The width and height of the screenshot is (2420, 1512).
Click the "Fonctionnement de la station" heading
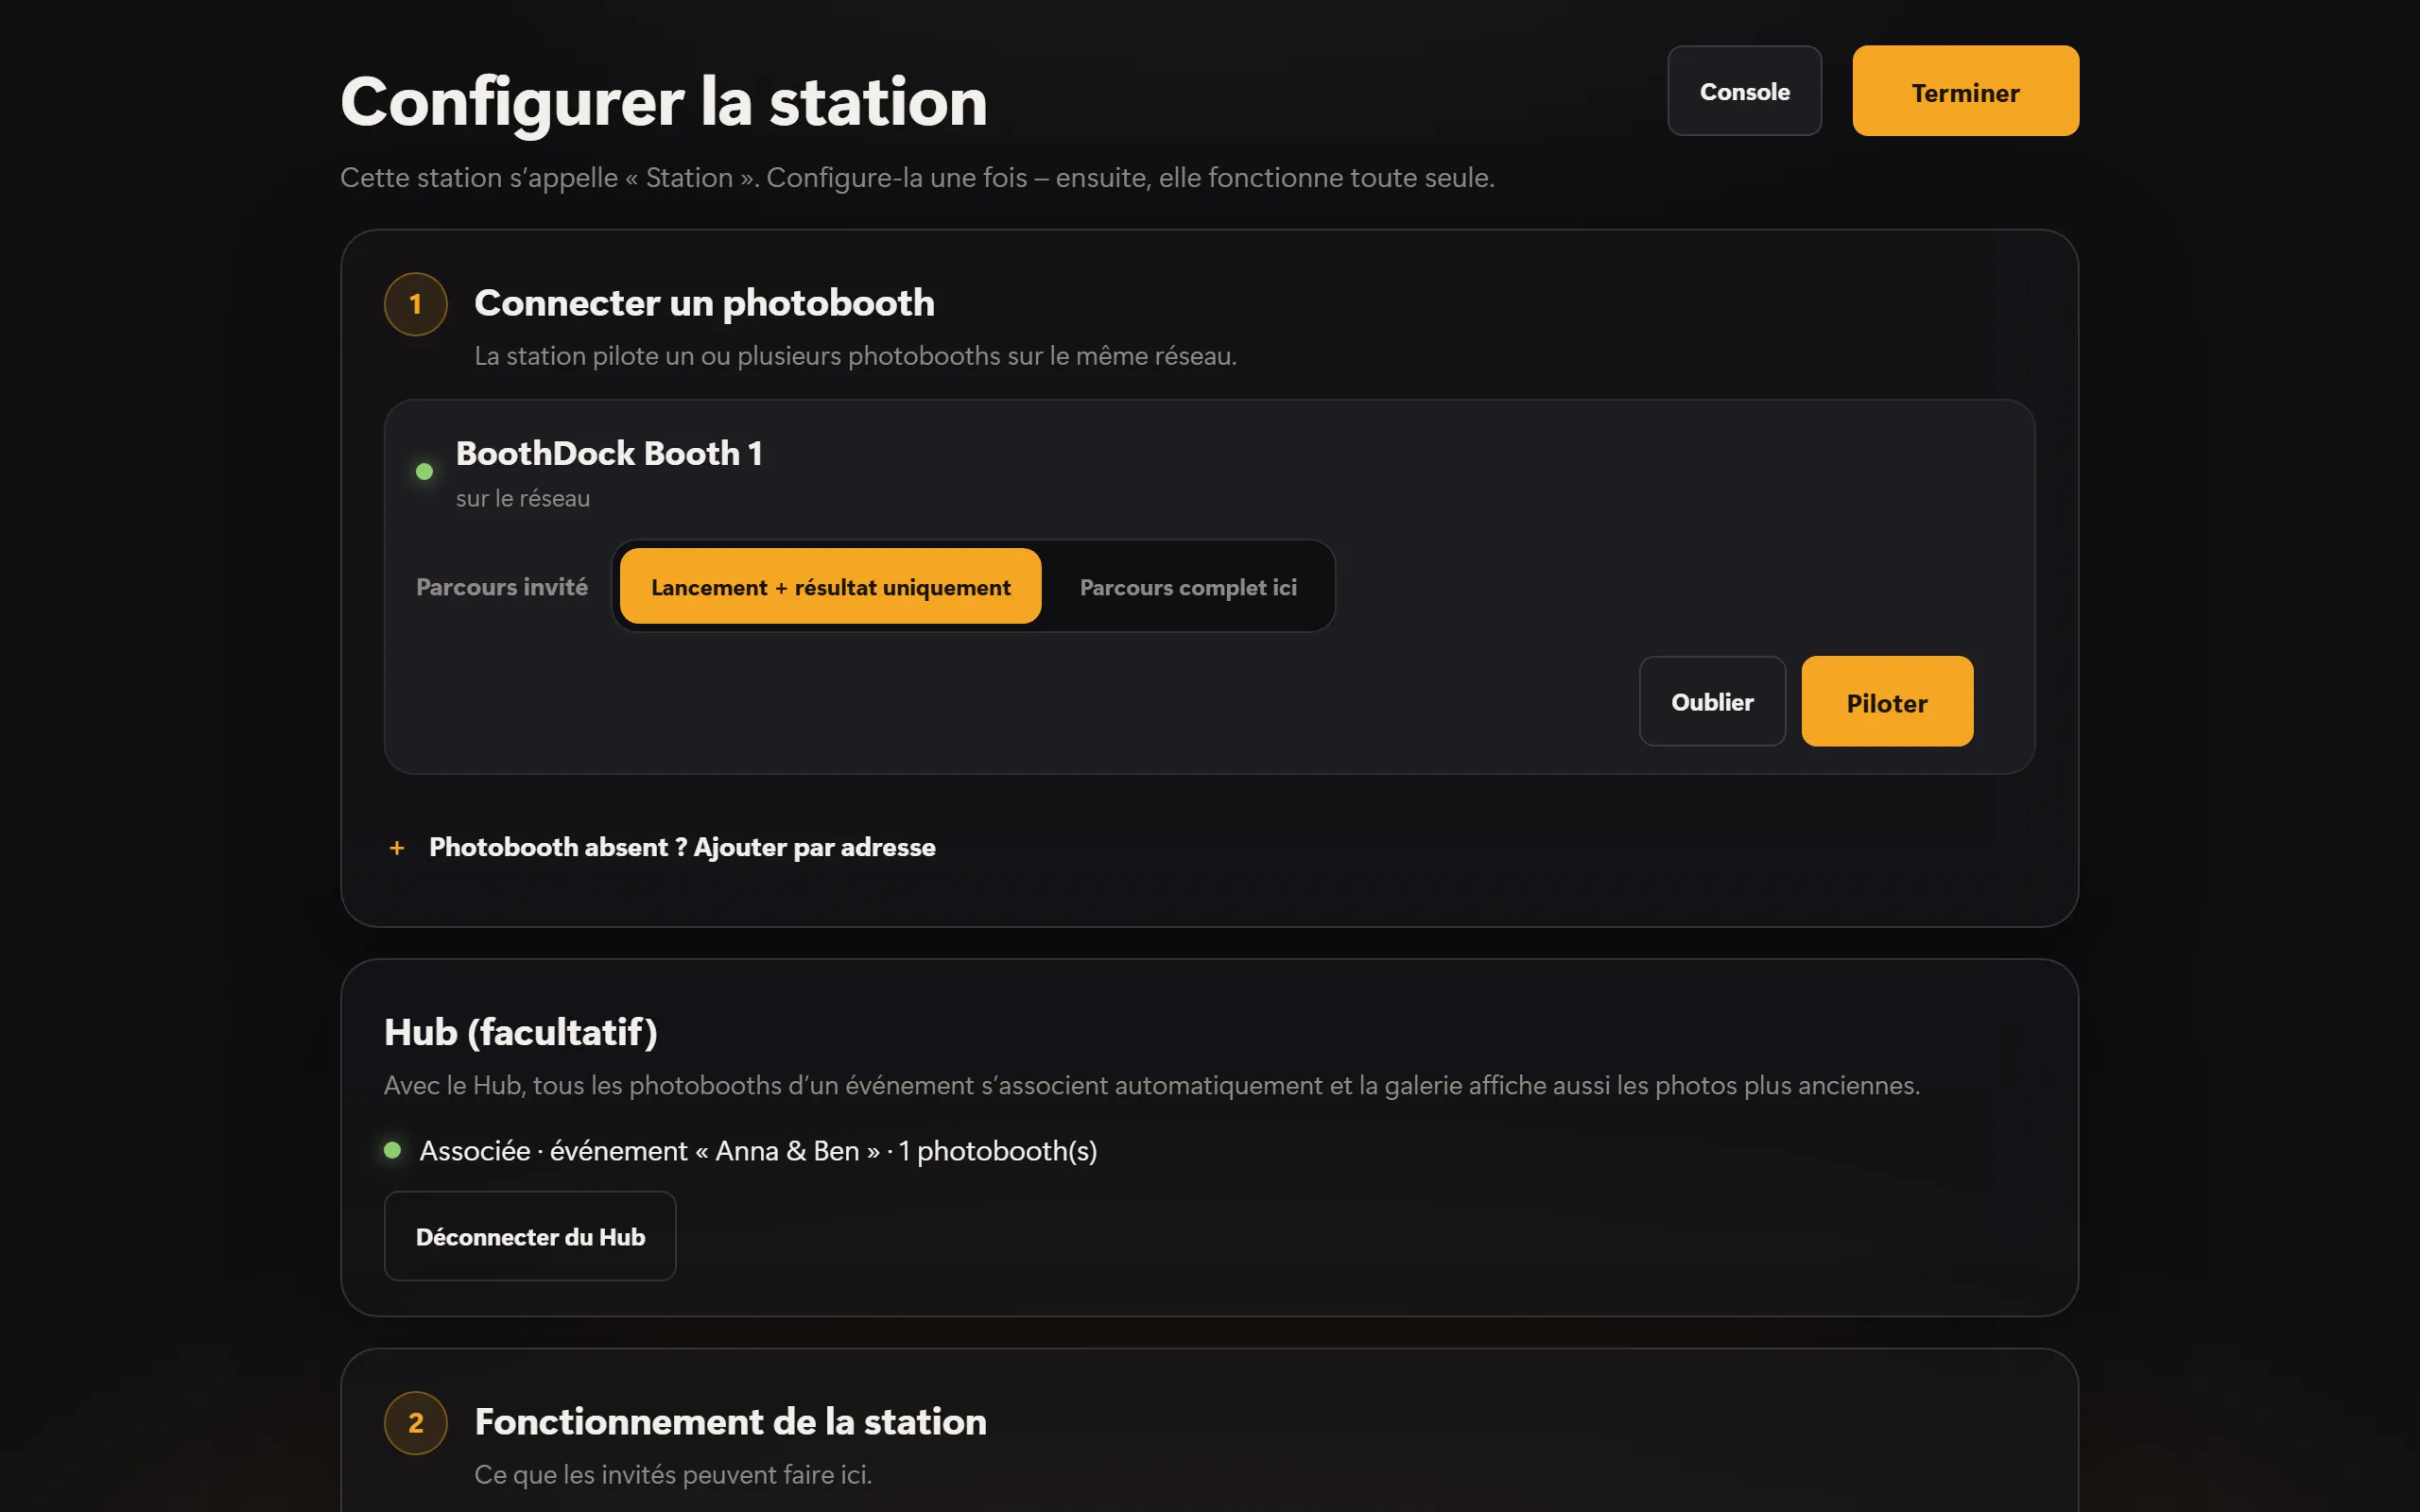click(x=730, y=1422)
